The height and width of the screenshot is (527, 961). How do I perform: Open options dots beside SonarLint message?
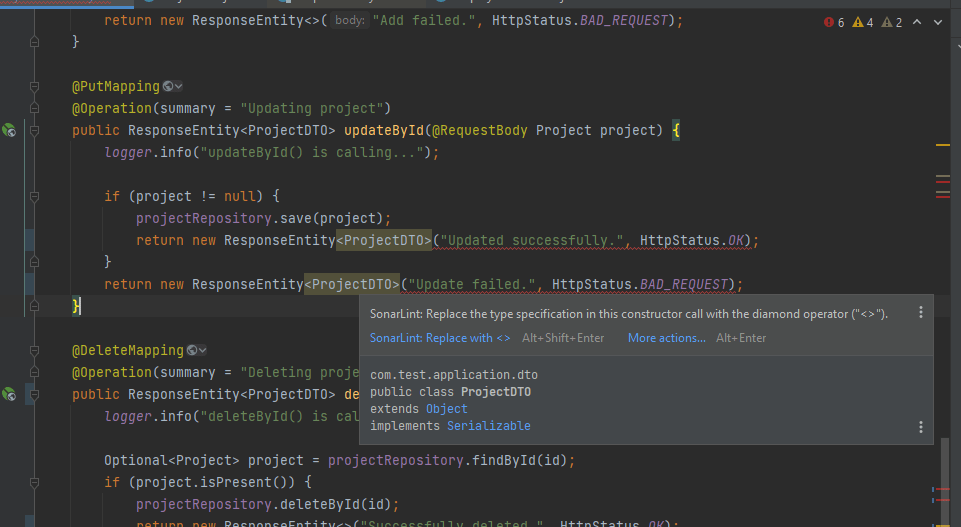pyautogui.click(x=921, y=313)
